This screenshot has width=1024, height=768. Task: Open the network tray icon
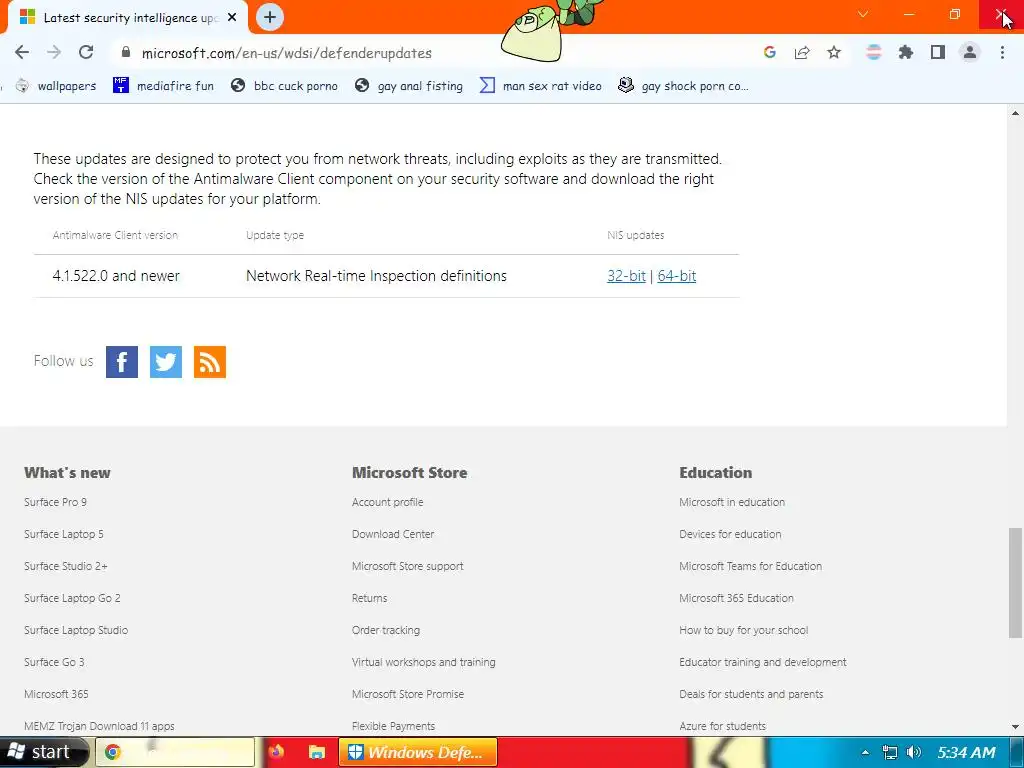(x=889, y=752)
